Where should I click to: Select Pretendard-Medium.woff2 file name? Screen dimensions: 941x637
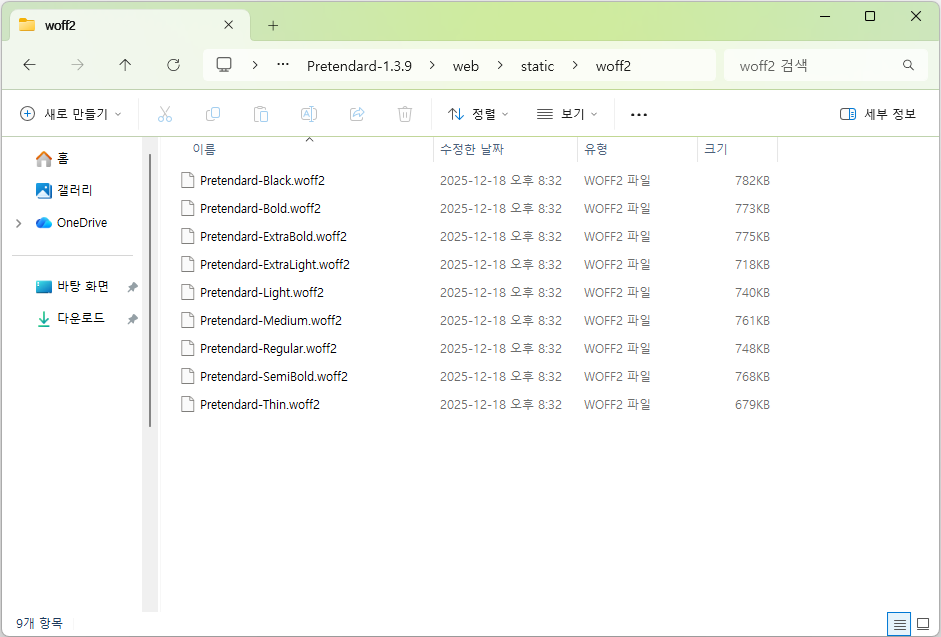pyautogui.click(x=271, y=321)
